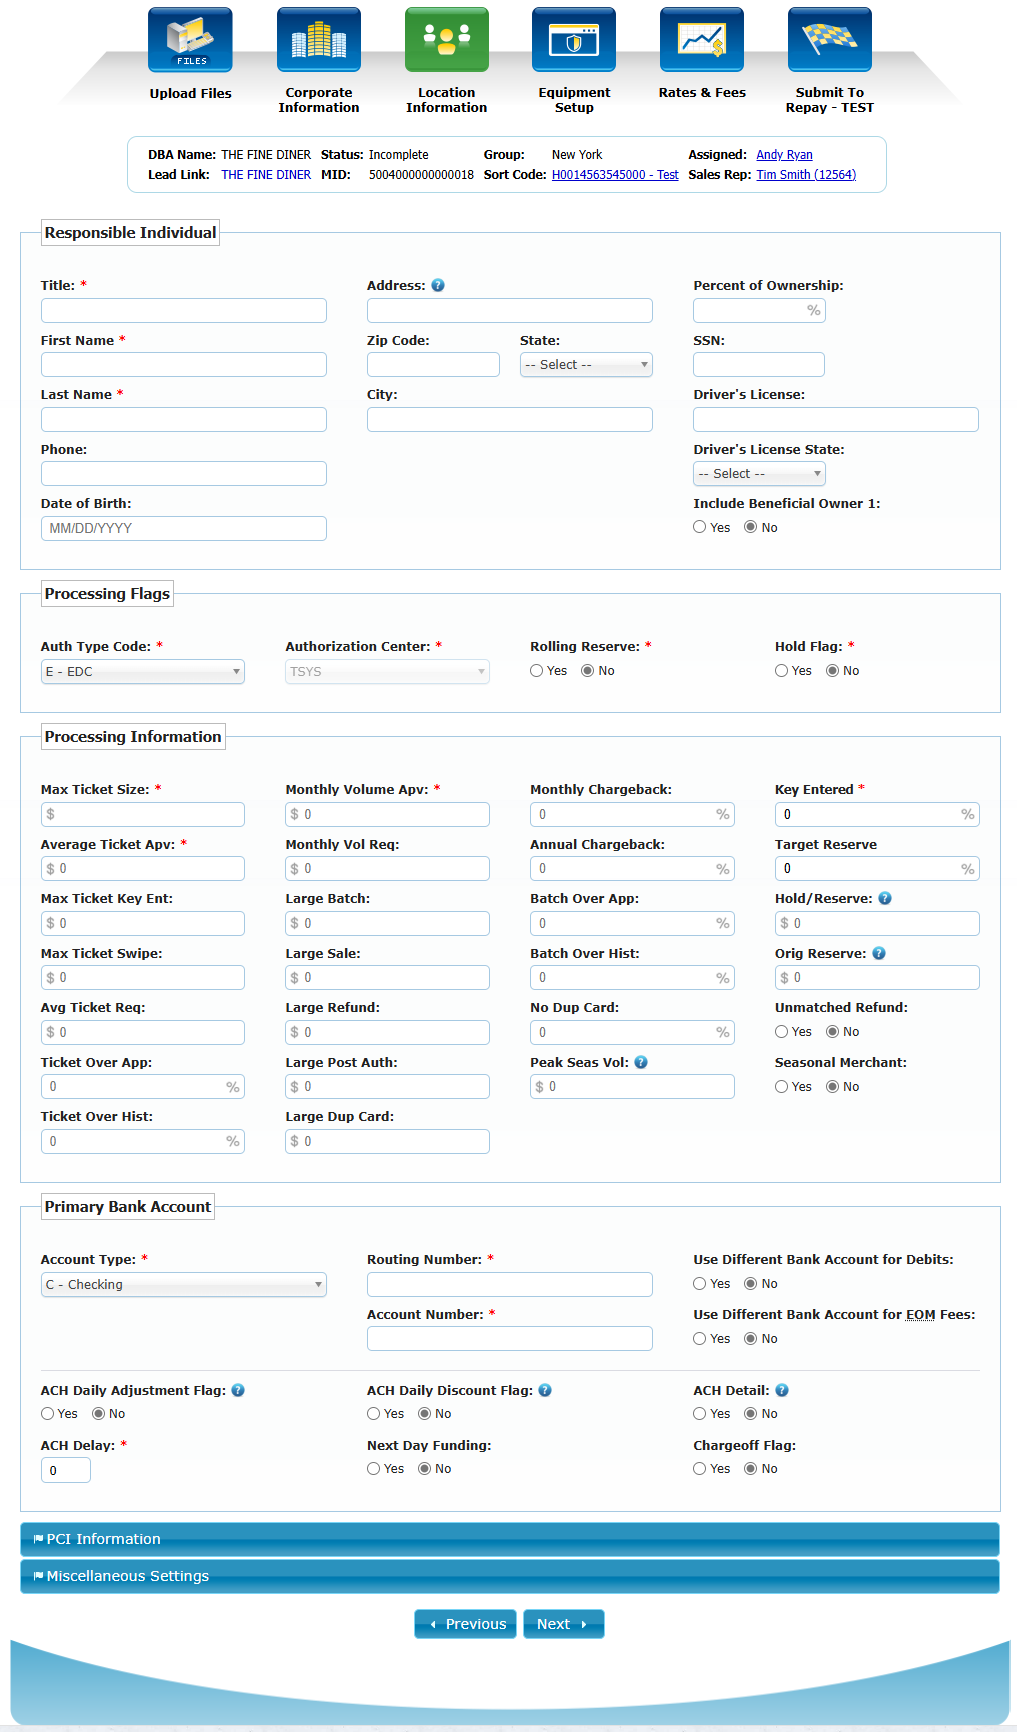The image size is (1017, 1732).
Task: Open Corporate Information buildings icon
Action: click(x=318, y=40)
